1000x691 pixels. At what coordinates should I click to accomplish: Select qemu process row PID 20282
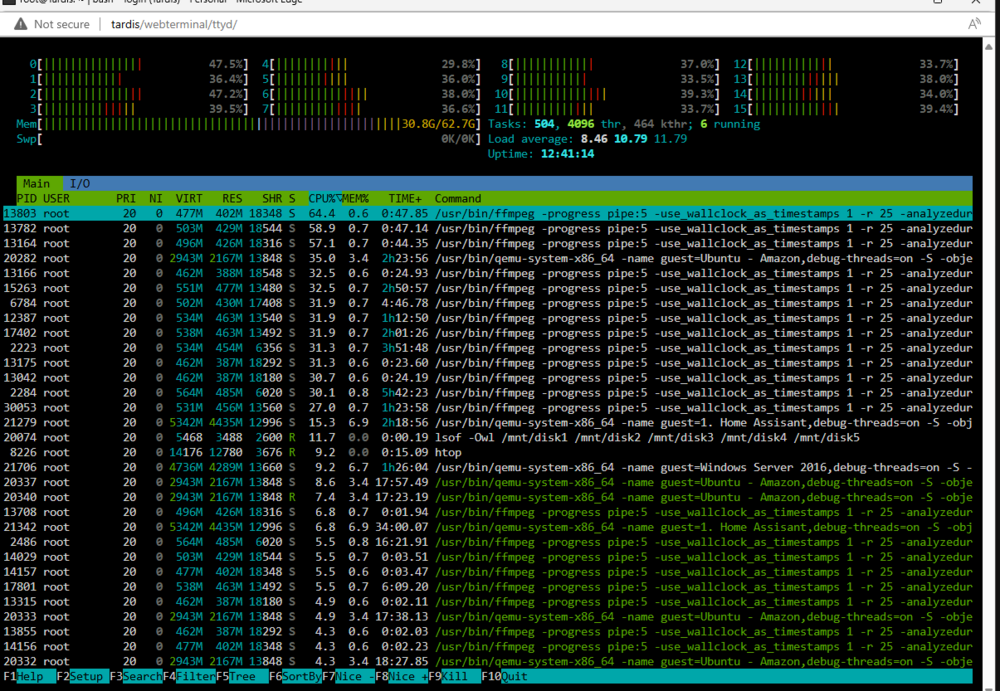pos(488,258)
